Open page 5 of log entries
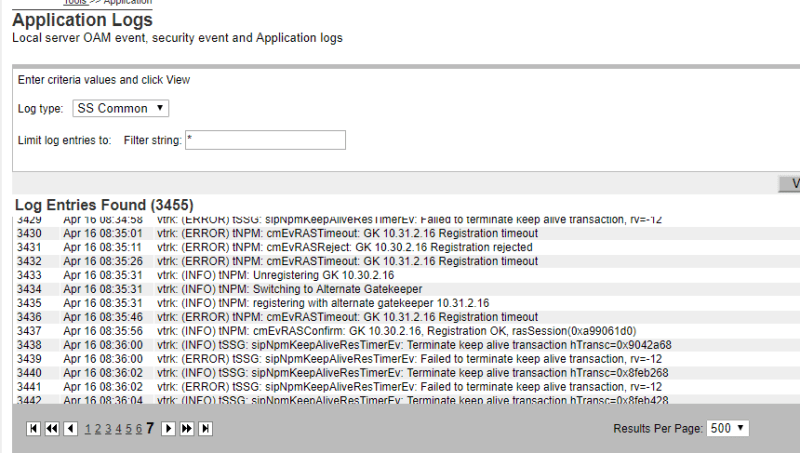The image size is (800, 453). [x=129, y=429]
